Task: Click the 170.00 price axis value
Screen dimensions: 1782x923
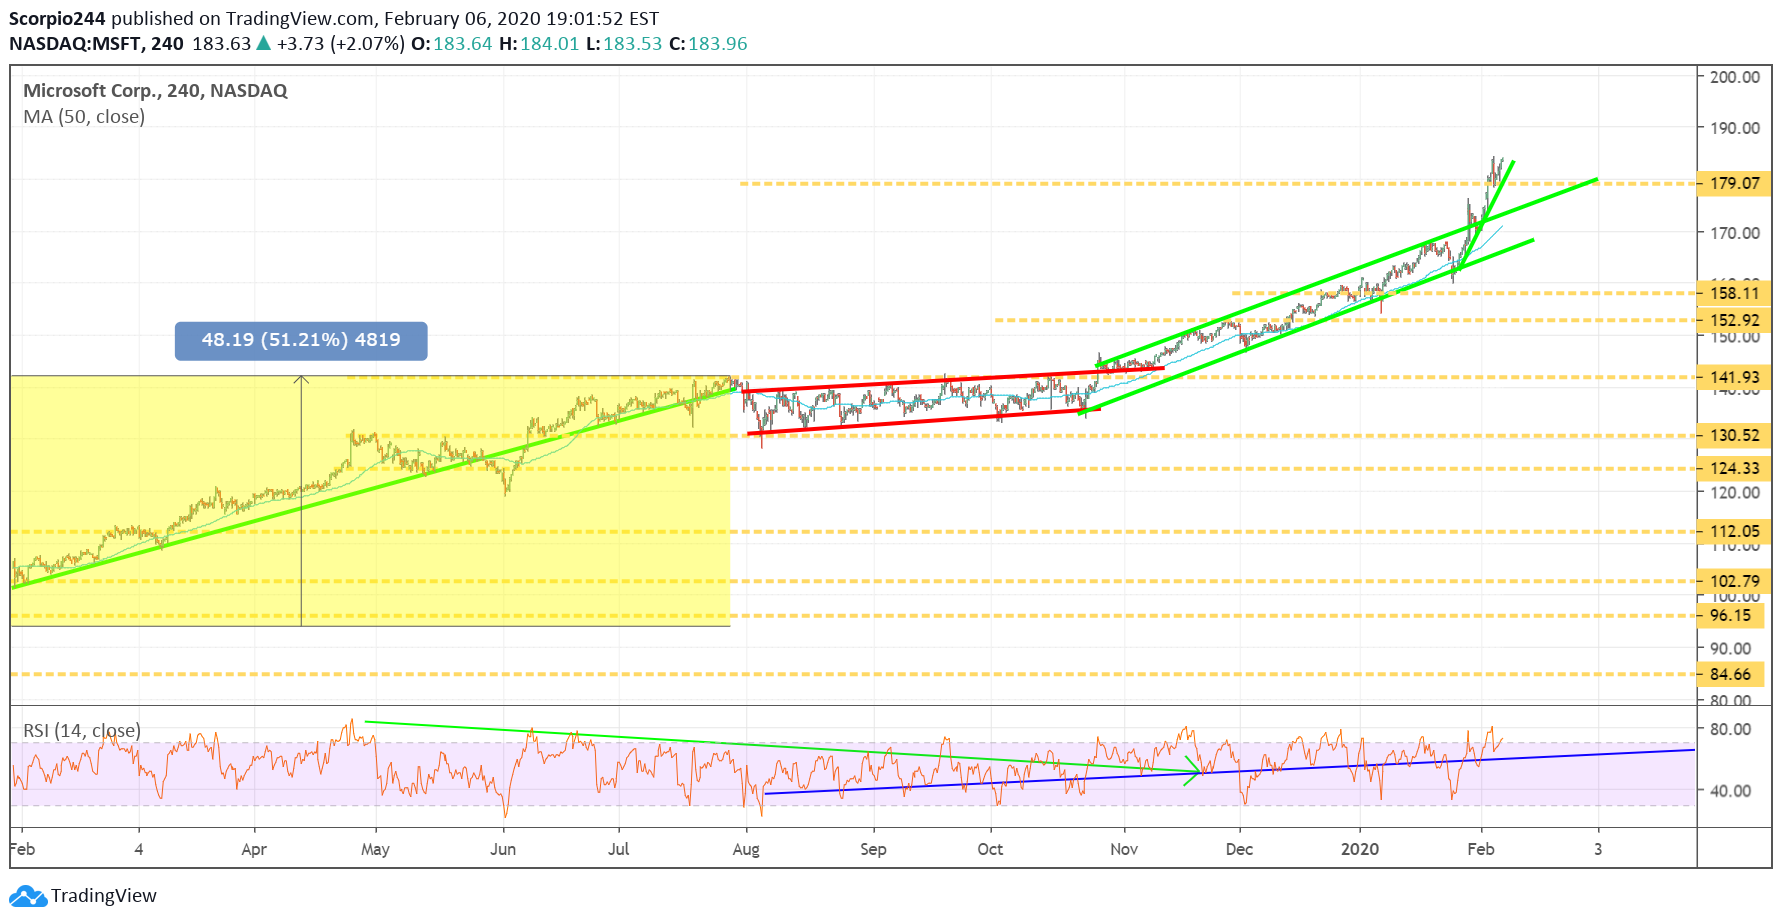Action: 1735,233
